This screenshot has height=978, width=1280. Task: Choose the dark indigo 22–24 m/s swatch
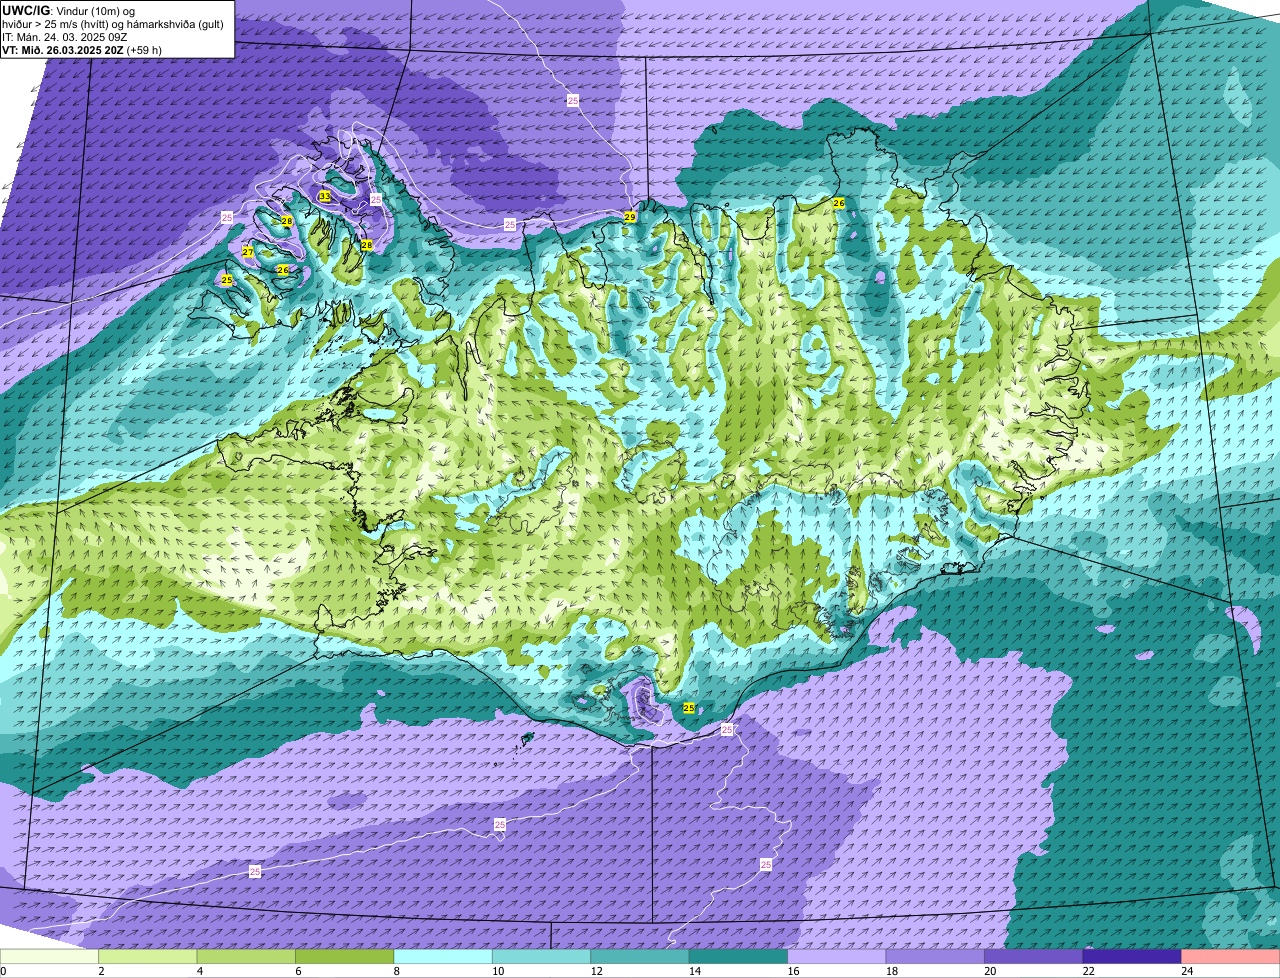[x=1132, y=956]
